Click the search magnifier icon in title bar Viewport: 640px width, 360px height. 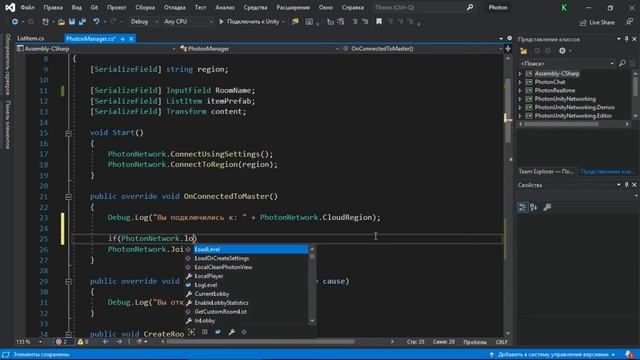(x=470, y=7)
